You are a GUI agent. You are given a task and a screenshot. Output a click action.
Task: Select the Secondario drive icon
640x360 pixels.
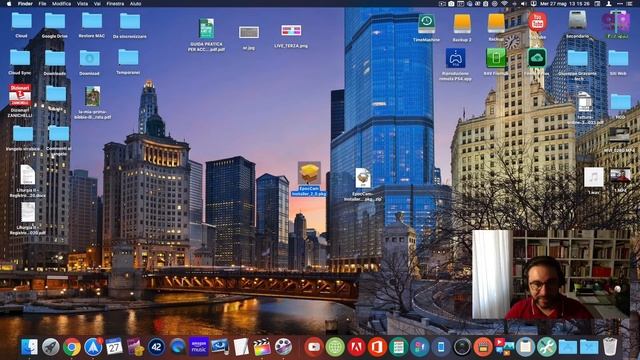(x=578, y=21)
